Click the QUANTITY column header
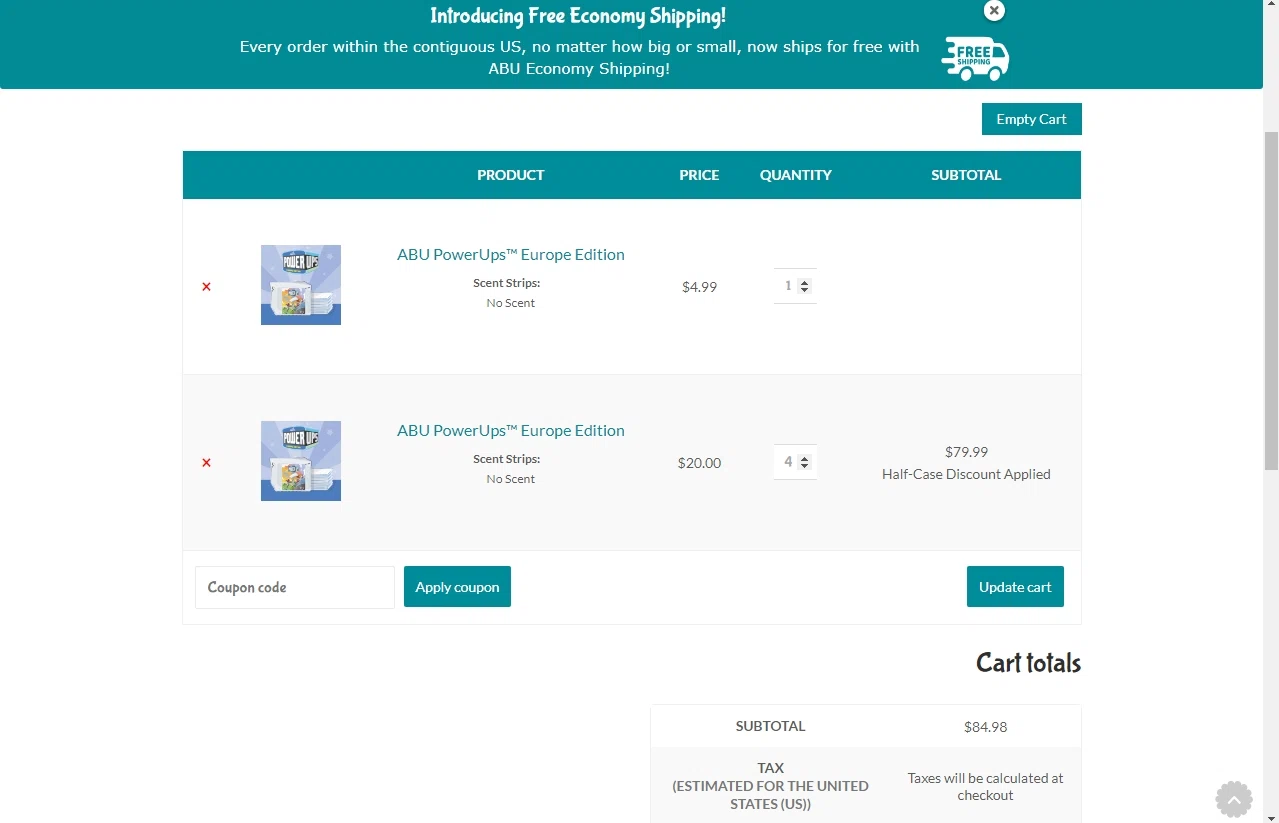Screen dimensions: 1279x823 click(796, 175)
